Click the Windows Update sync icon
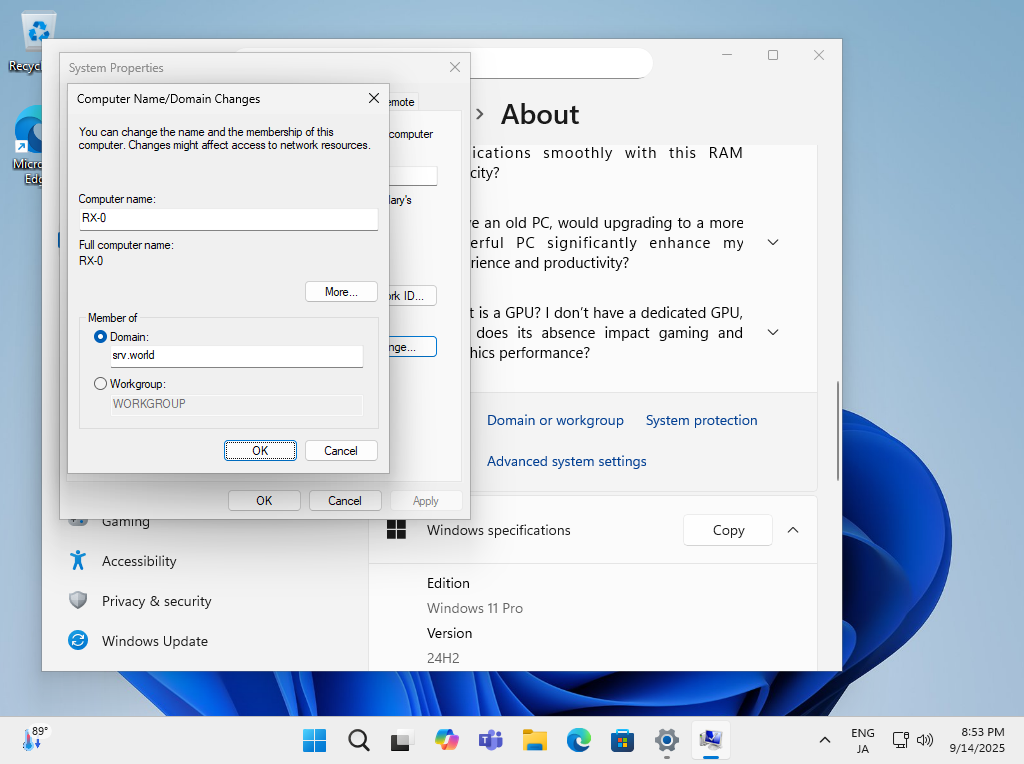This screenshot has width=1024, height=764. tap(78, 641)
